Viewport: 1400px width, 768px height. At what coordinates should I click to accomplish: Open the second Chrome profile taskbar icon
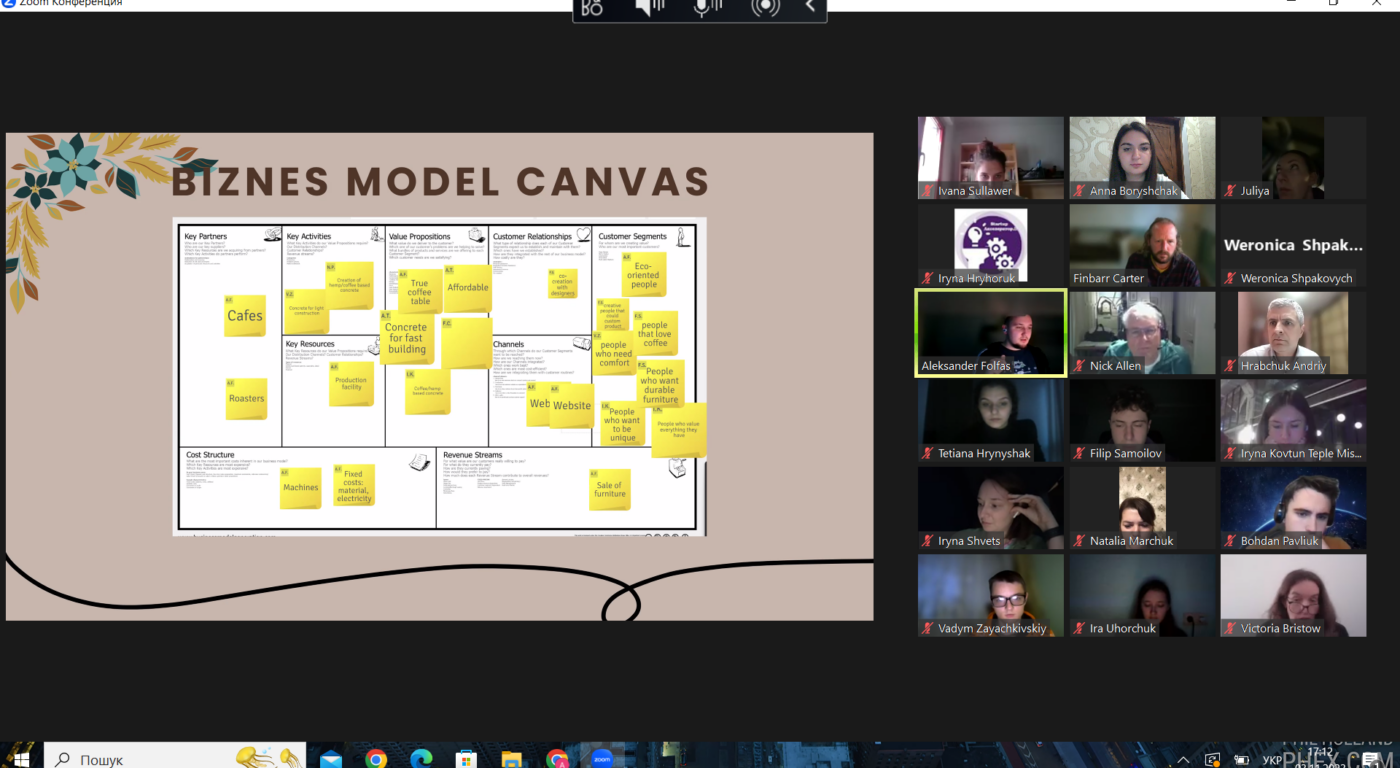pyautogui.click(x=557, y=758)
